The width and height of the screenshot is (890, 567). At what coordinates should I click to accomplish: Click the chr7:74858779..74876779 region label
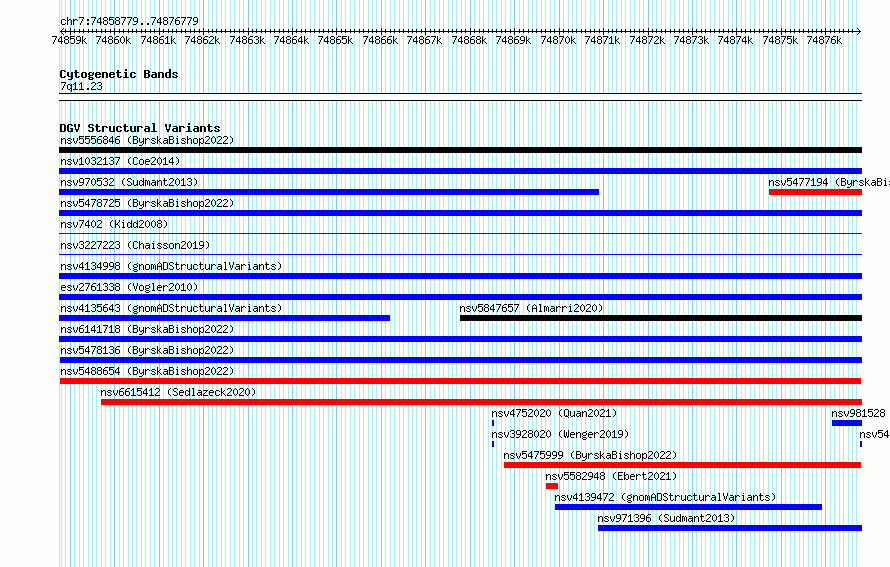pos(129,22)
